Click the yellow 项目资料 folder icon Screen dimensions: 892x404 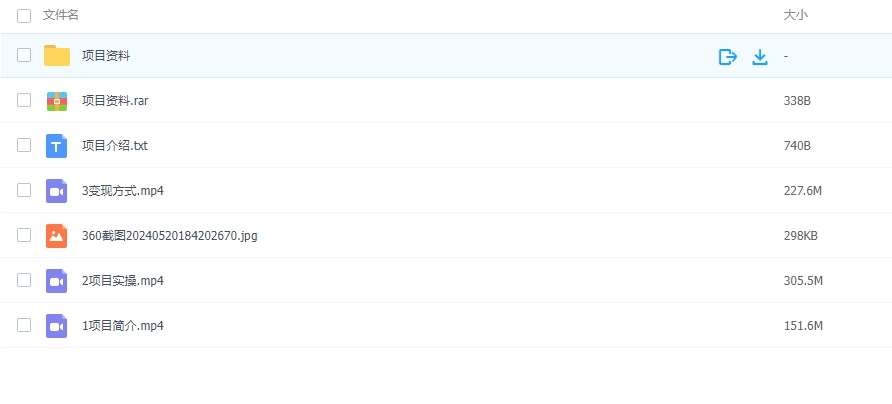click(57, 56)
